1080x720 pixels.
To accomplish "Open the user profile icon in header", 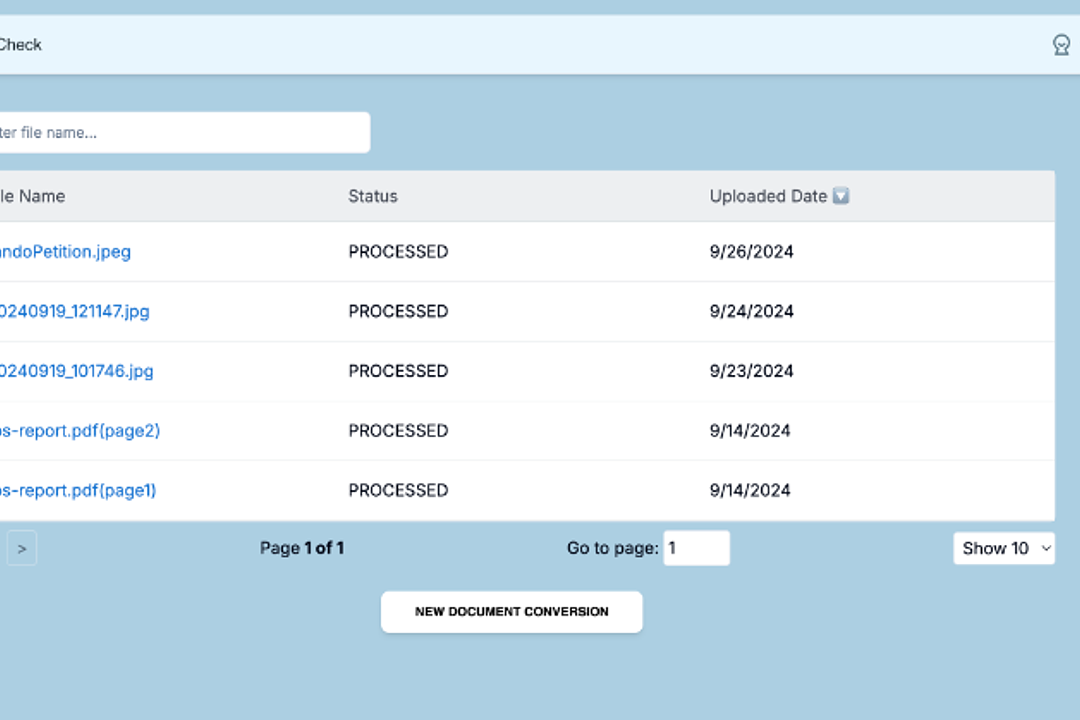I will pos(1061,45).
